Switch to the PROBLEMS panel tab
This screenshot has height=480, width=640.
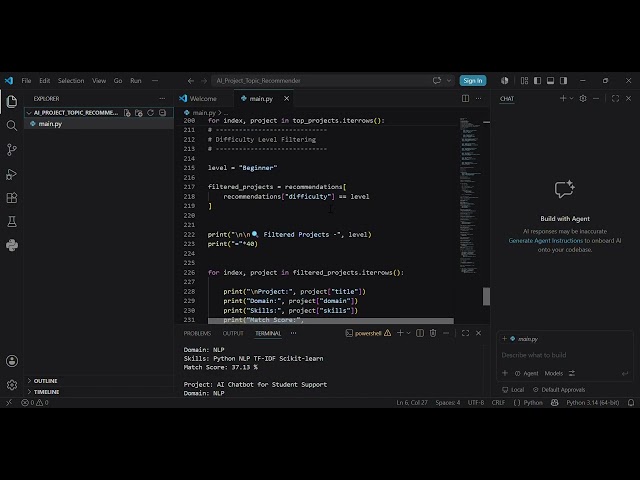[197, 333]
